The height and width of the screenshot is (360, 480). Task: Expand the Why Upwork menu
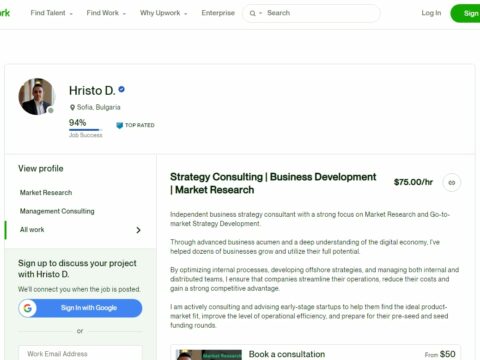(163, 13)
